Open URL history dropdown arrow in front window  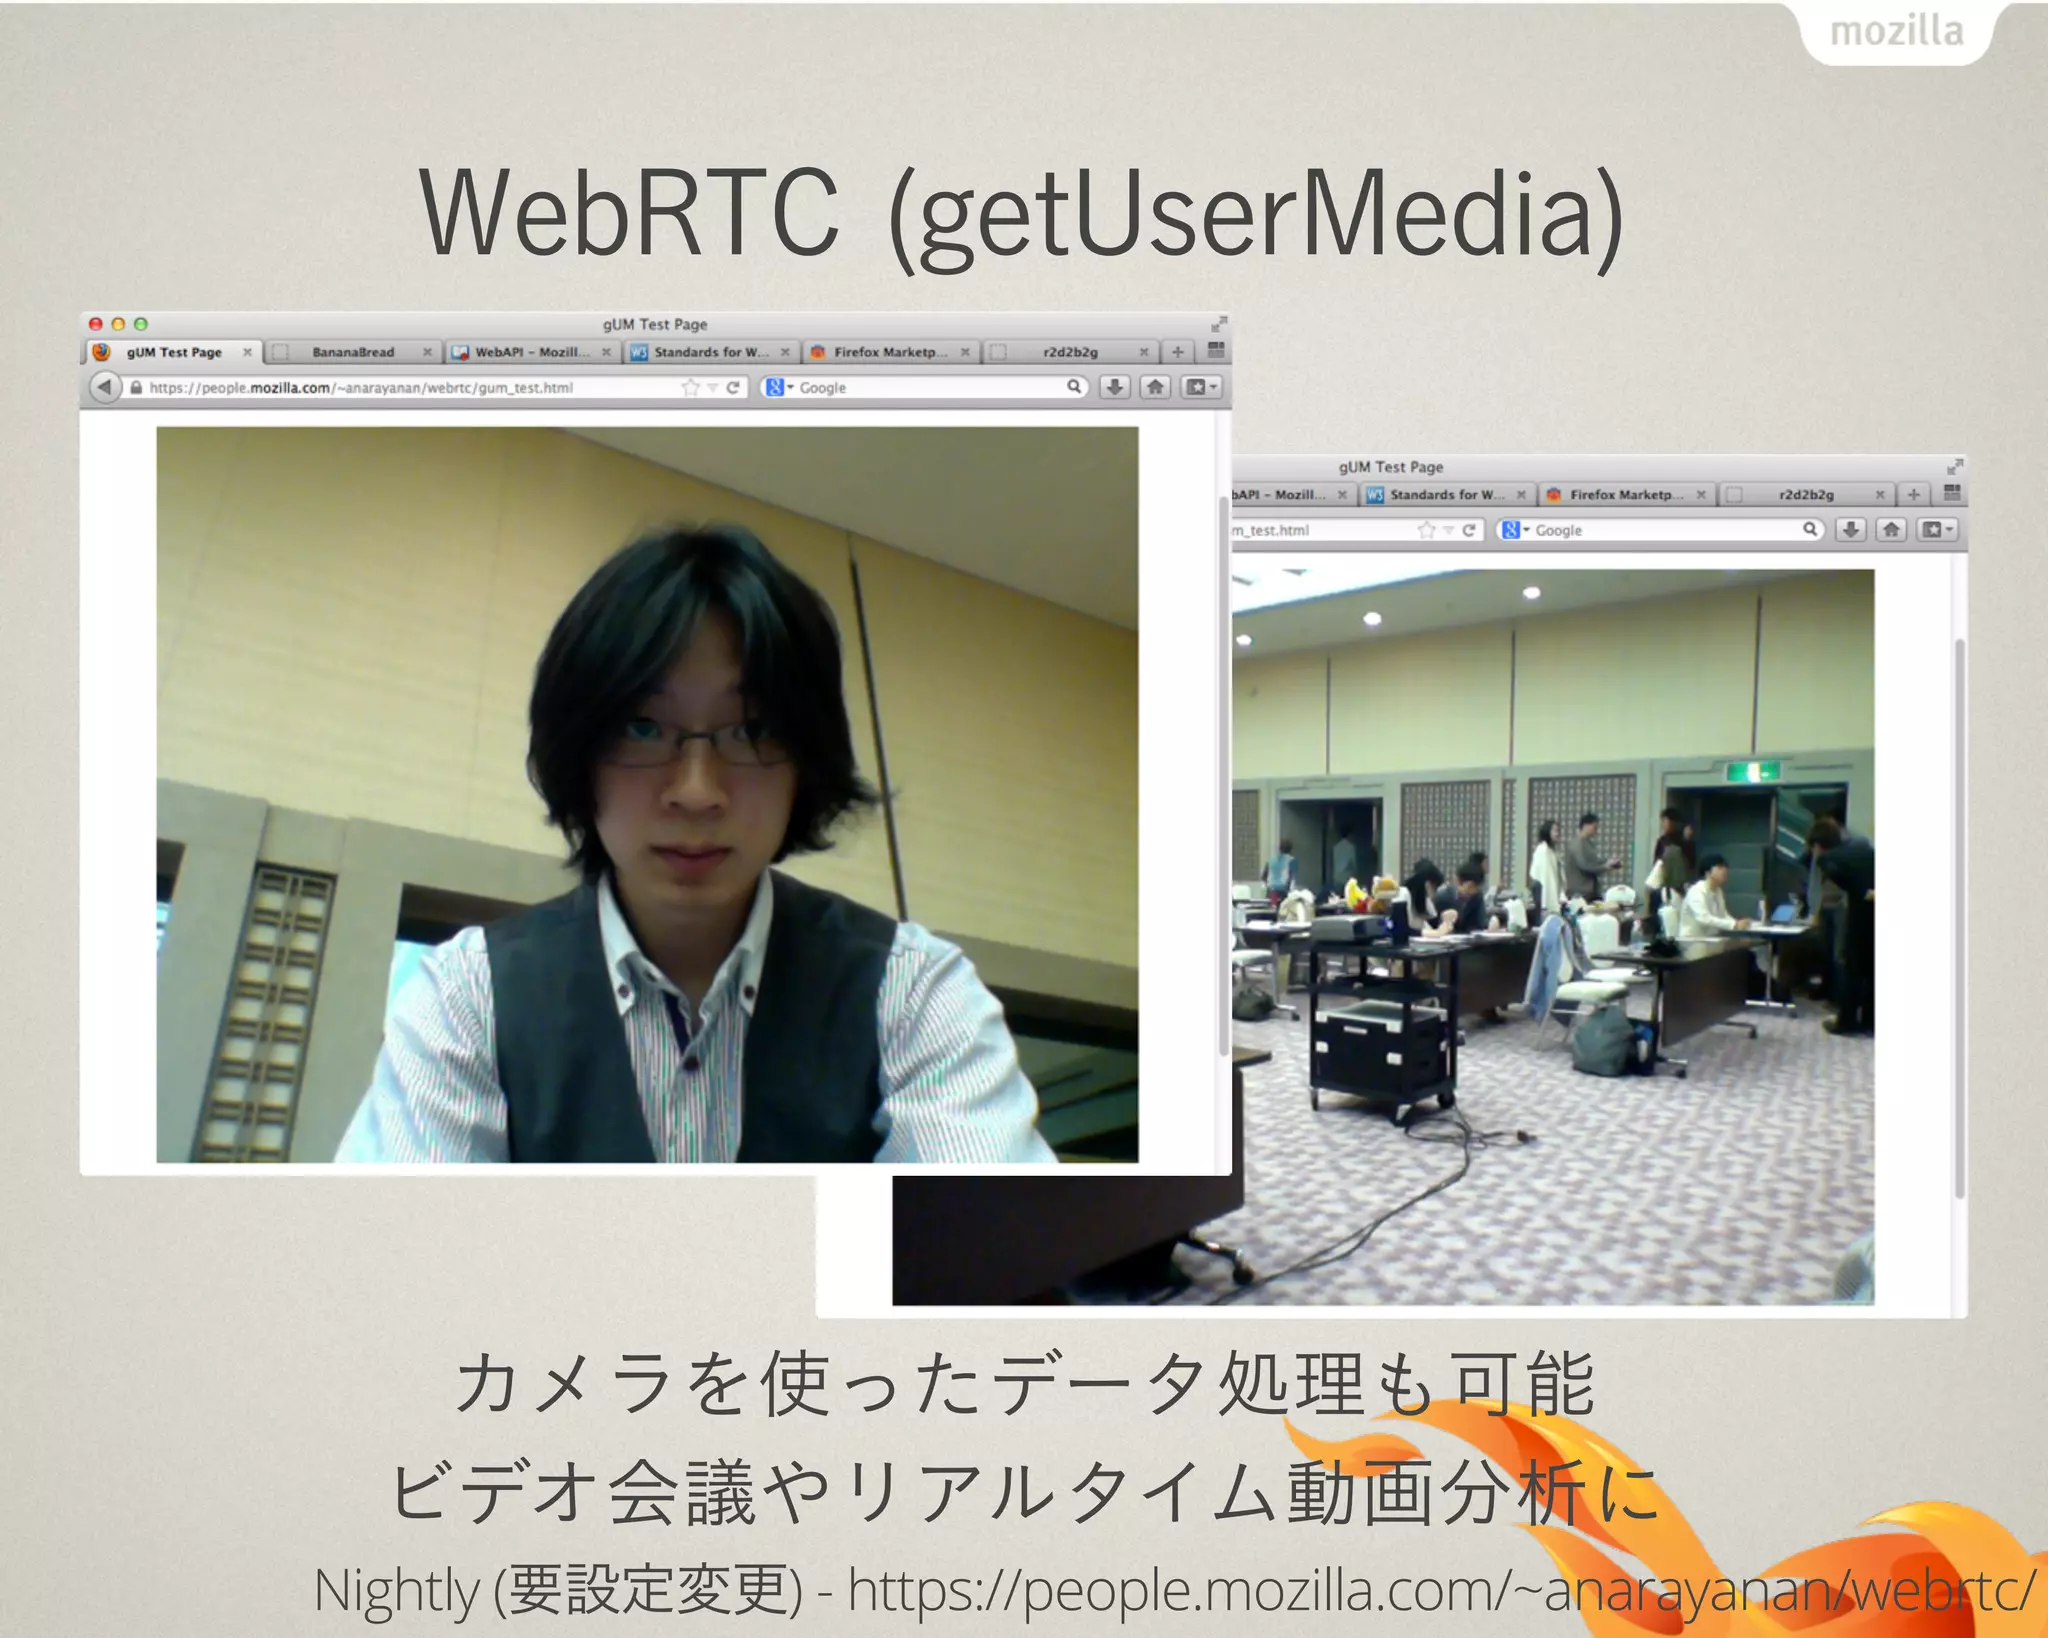click(713, 387)
